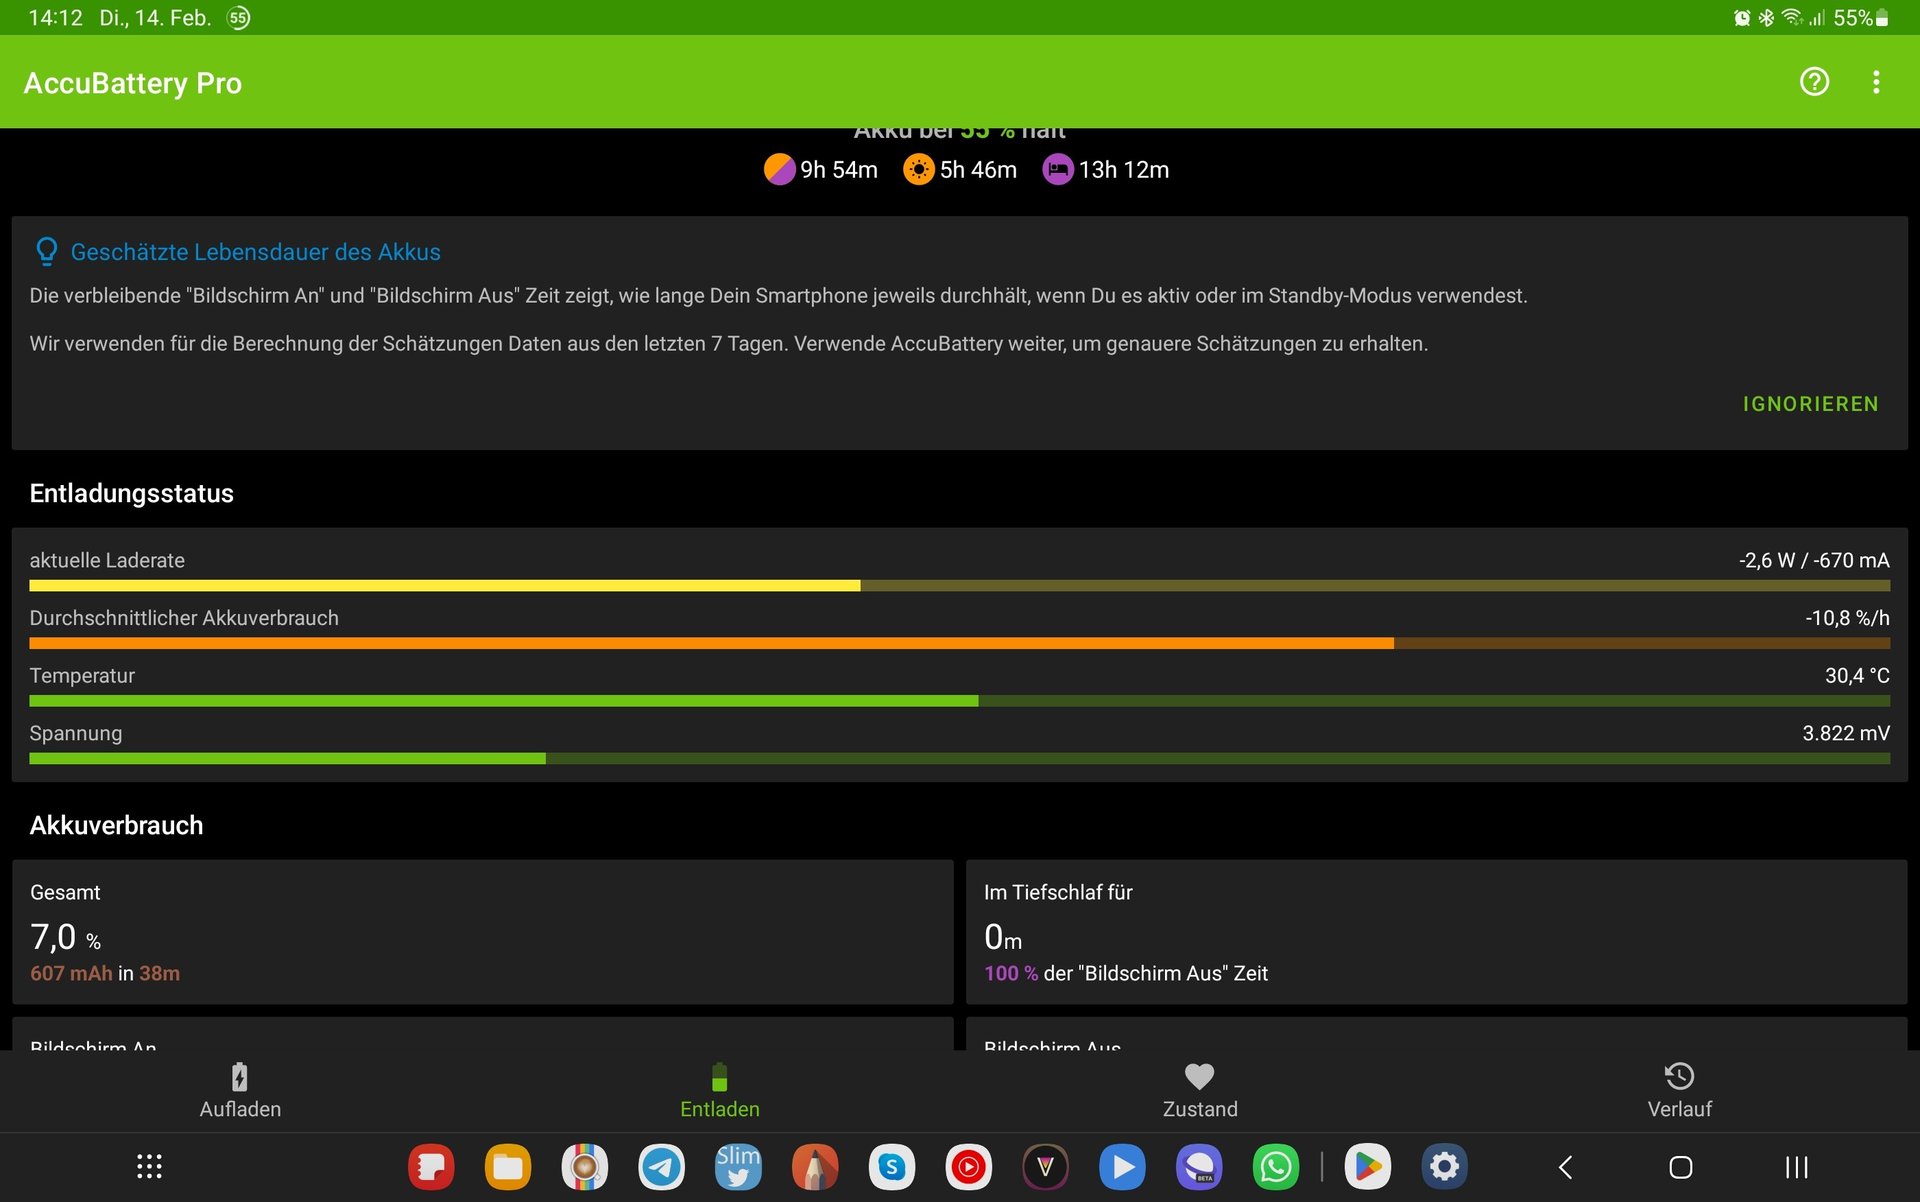Go to the Verlauf history tab

coord(1680,1091)
